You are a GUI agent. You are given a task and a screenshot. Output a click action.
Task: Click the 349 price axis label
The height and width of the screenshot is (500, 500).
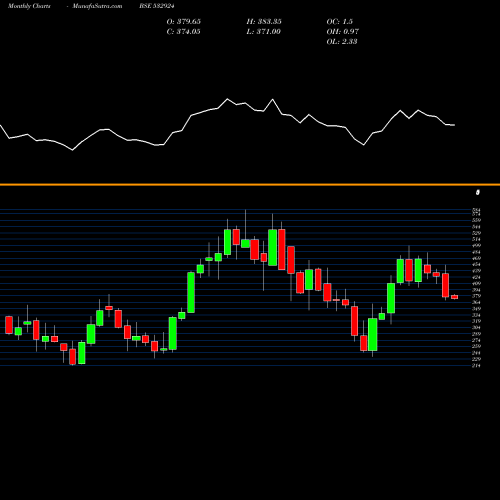[x=476, y=309]
